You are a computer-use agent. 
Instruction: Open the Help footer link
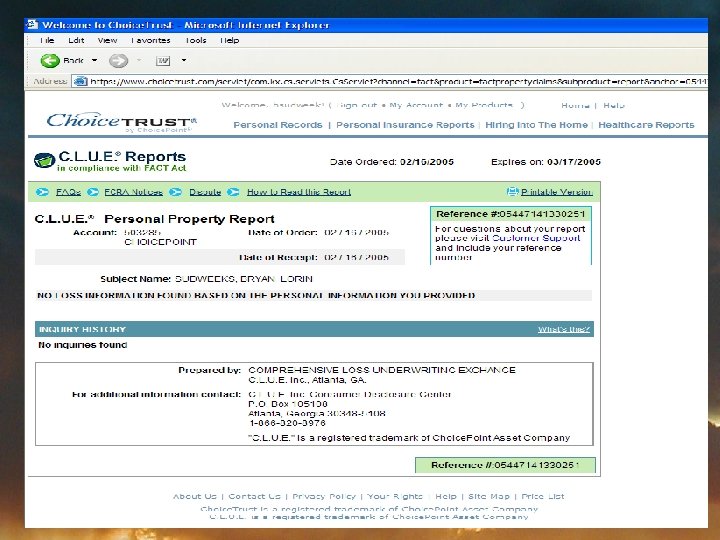(x=446, y=496)
